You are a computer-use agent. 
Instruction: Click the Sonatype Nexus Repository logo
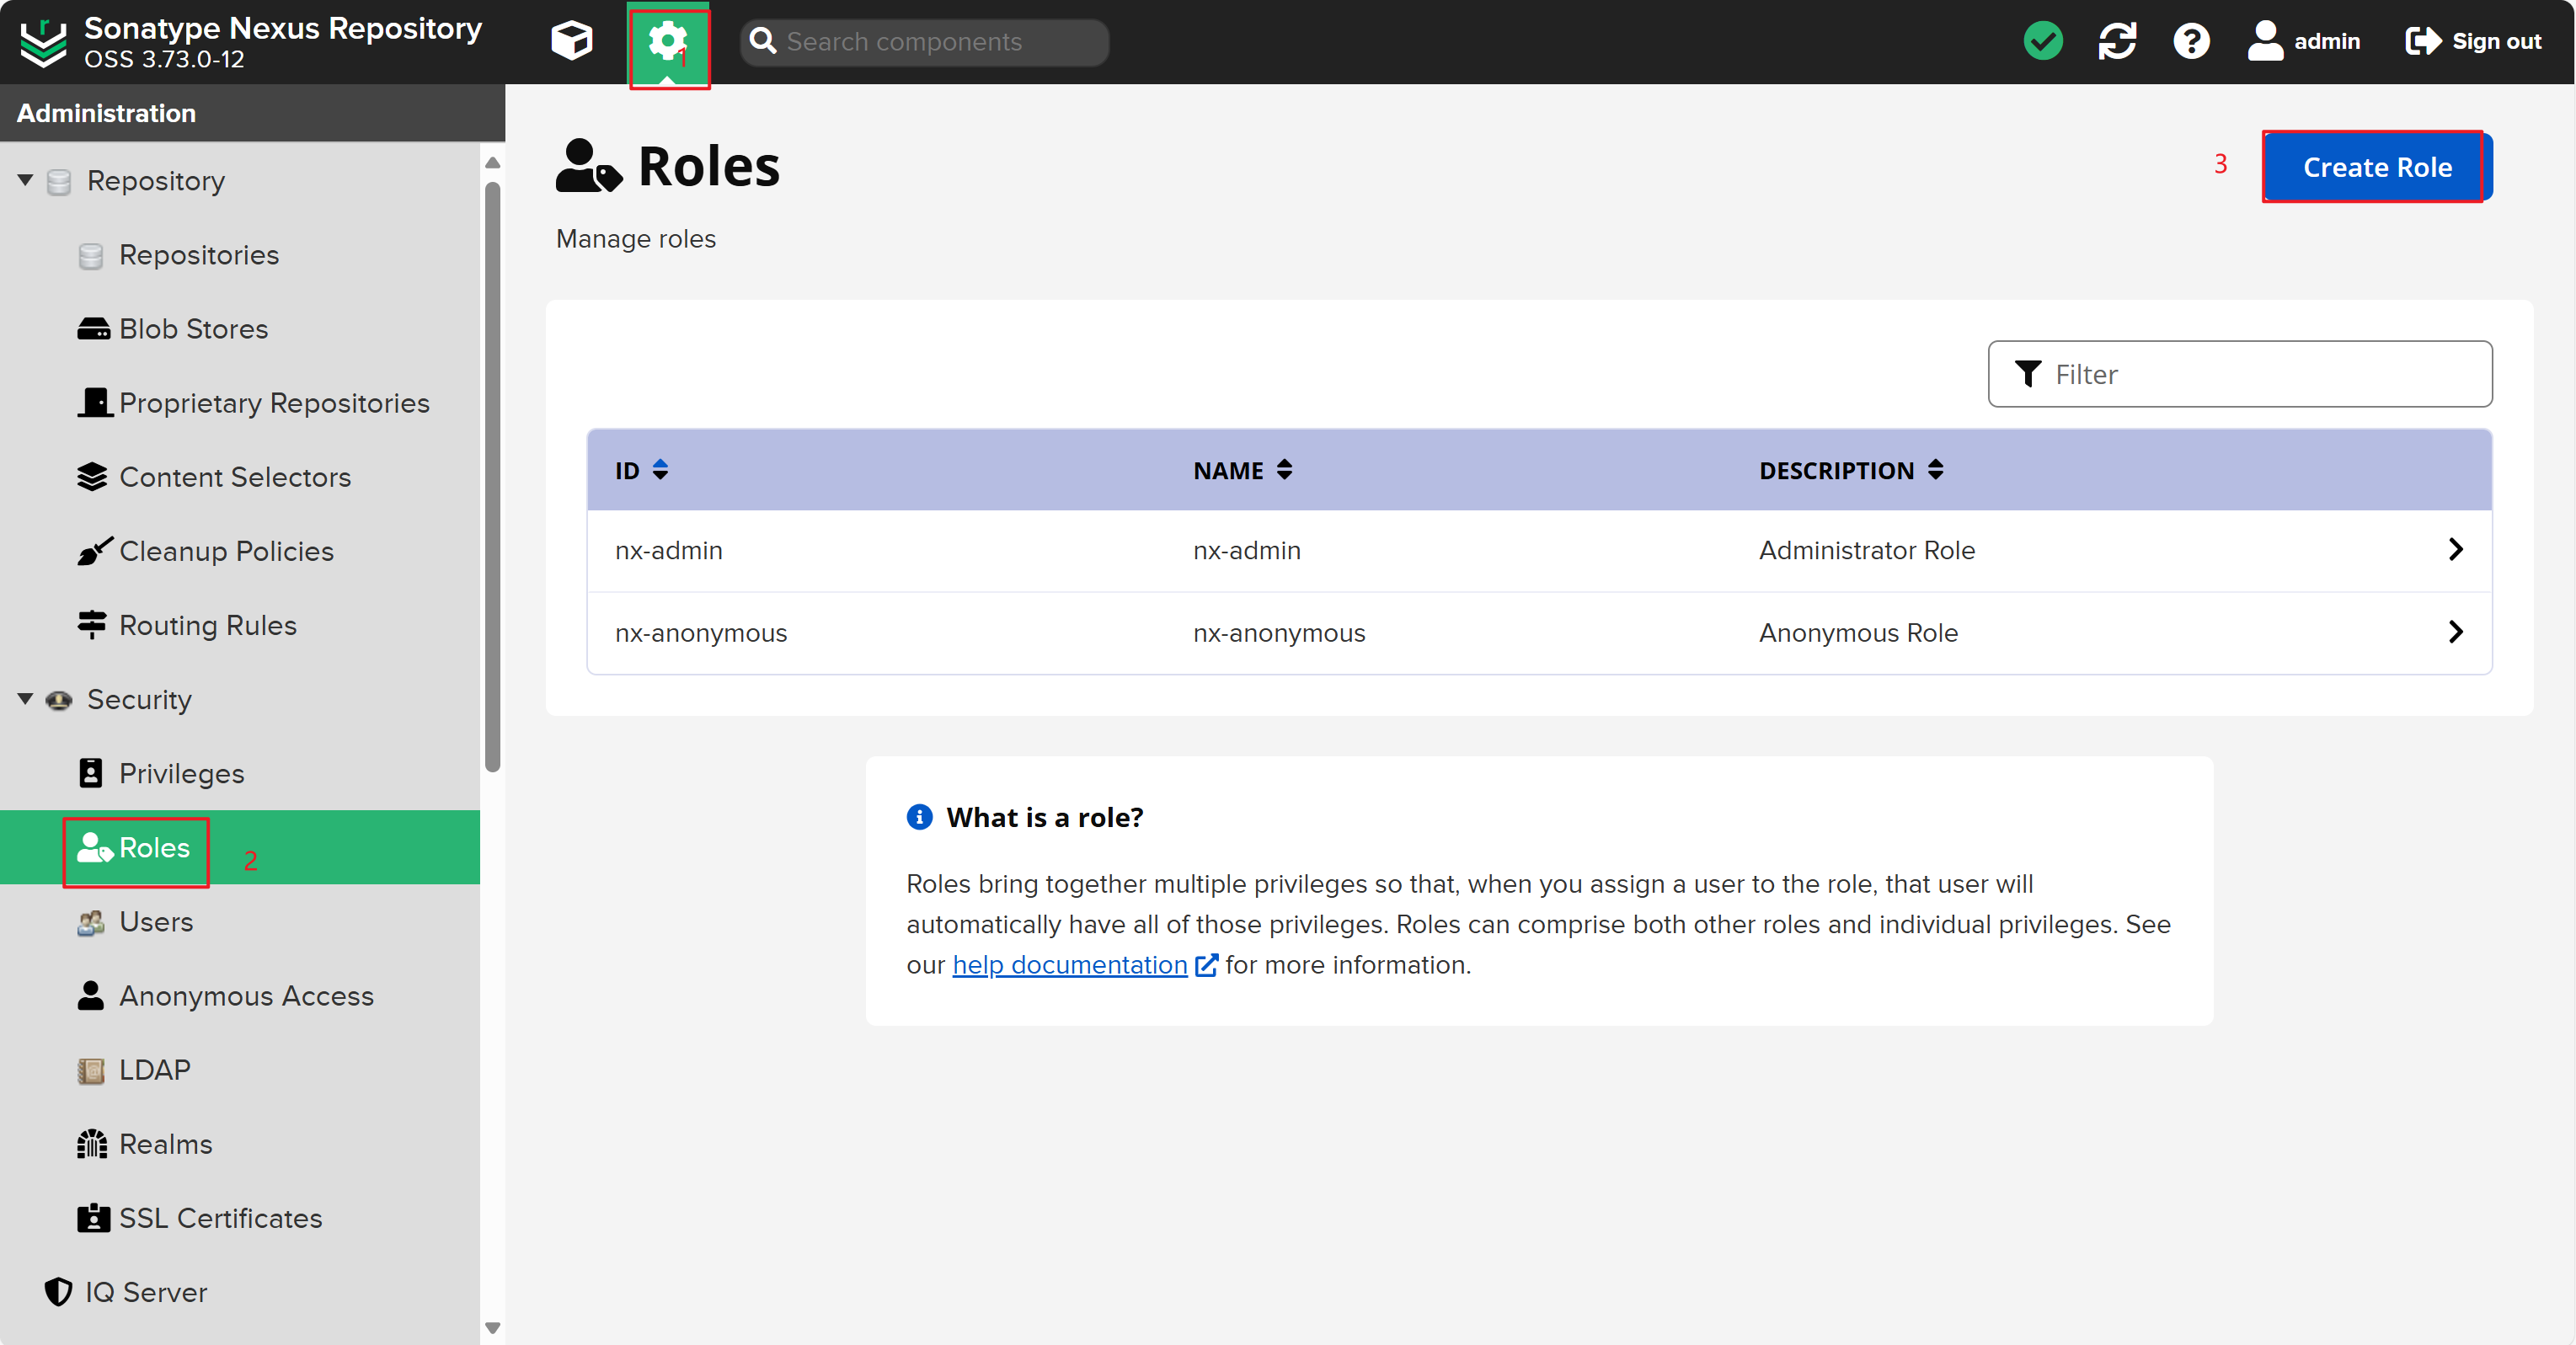(x=43, y=42)
